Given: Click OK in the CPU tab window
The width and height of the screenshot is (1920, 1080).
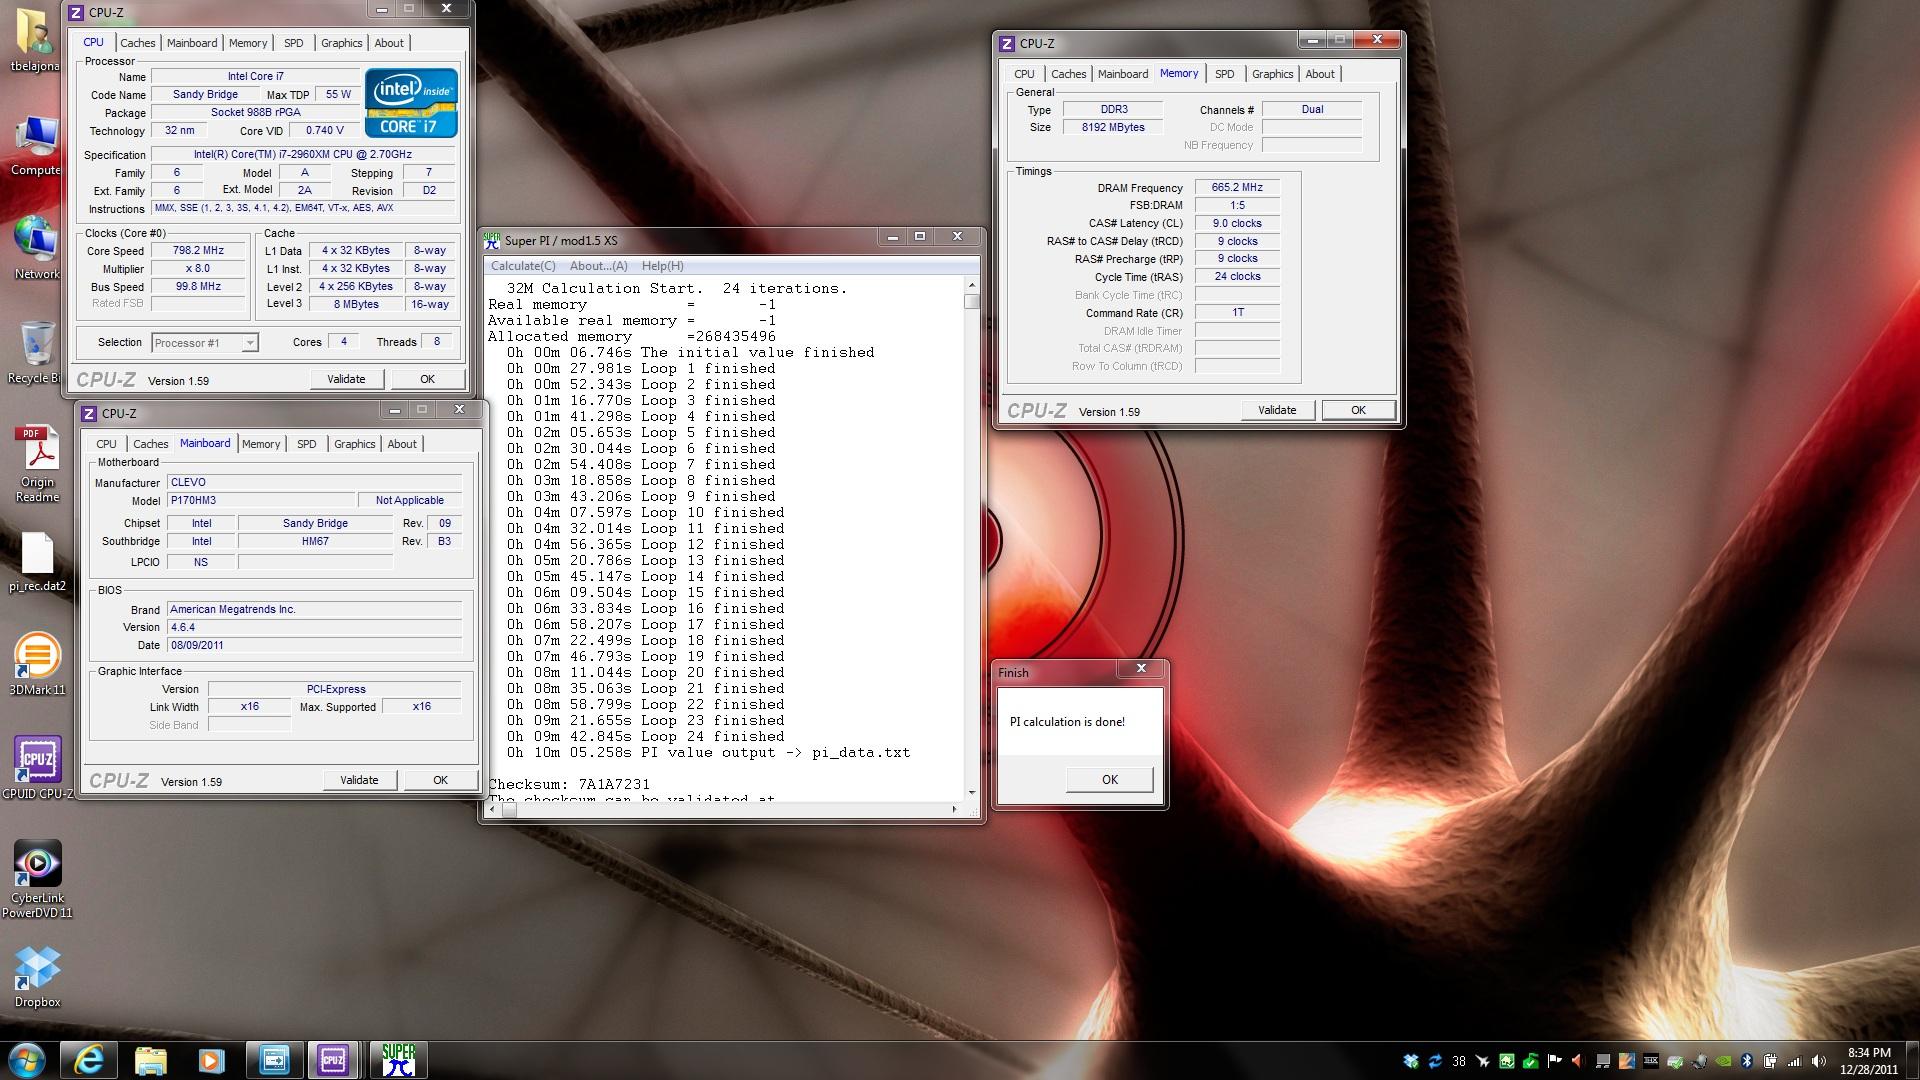Looking at the screenshot, I should [427, 379].
